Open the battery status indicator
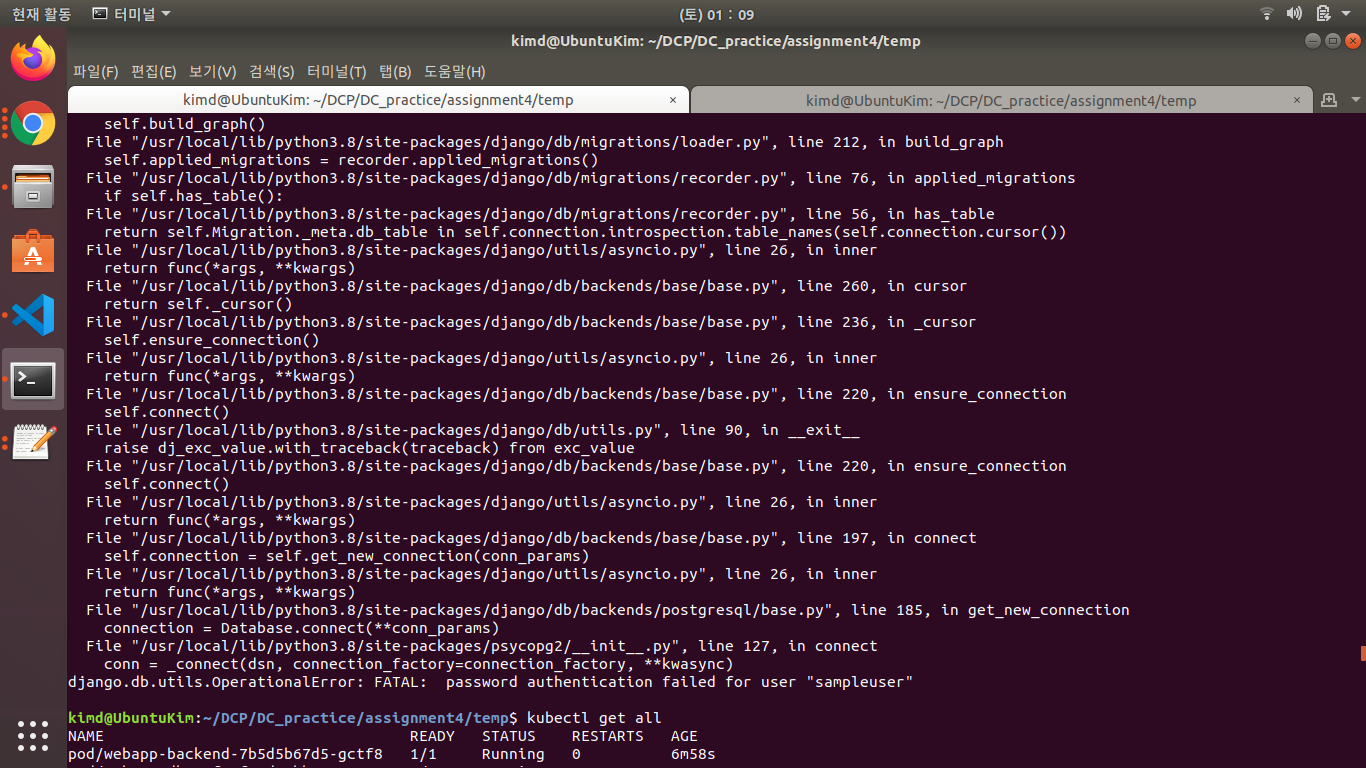The width and height of the screenshot is (1366, 768). tap(1323, 14)
